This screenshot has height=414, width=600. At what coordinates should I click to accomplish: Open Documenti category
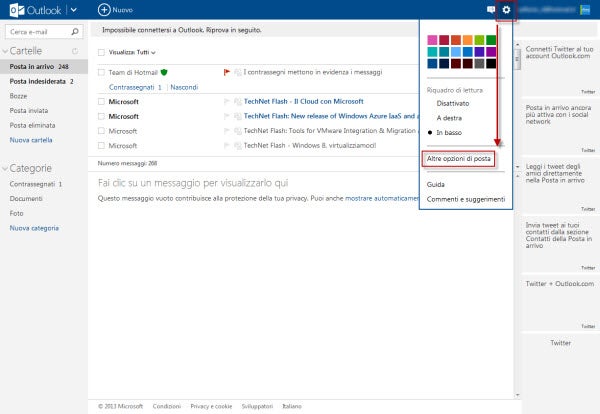[26, 199]
